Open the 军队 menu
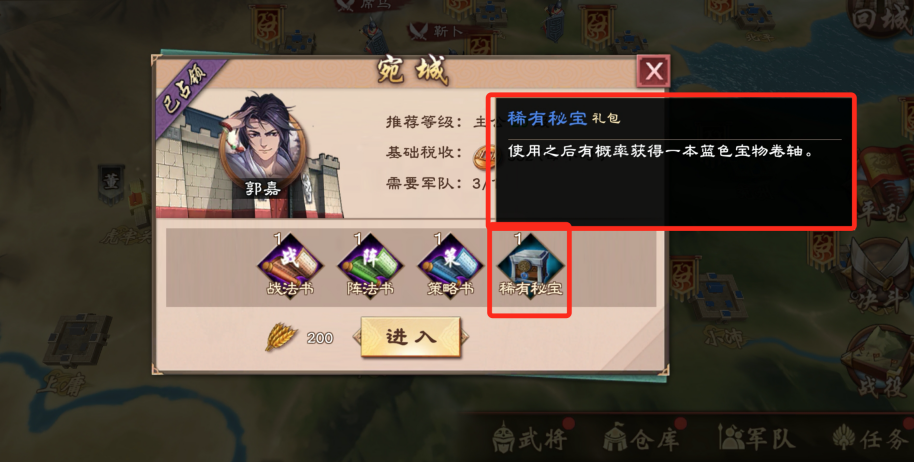The width and height of the screenshot is (914, 462). tap(757, 439)
